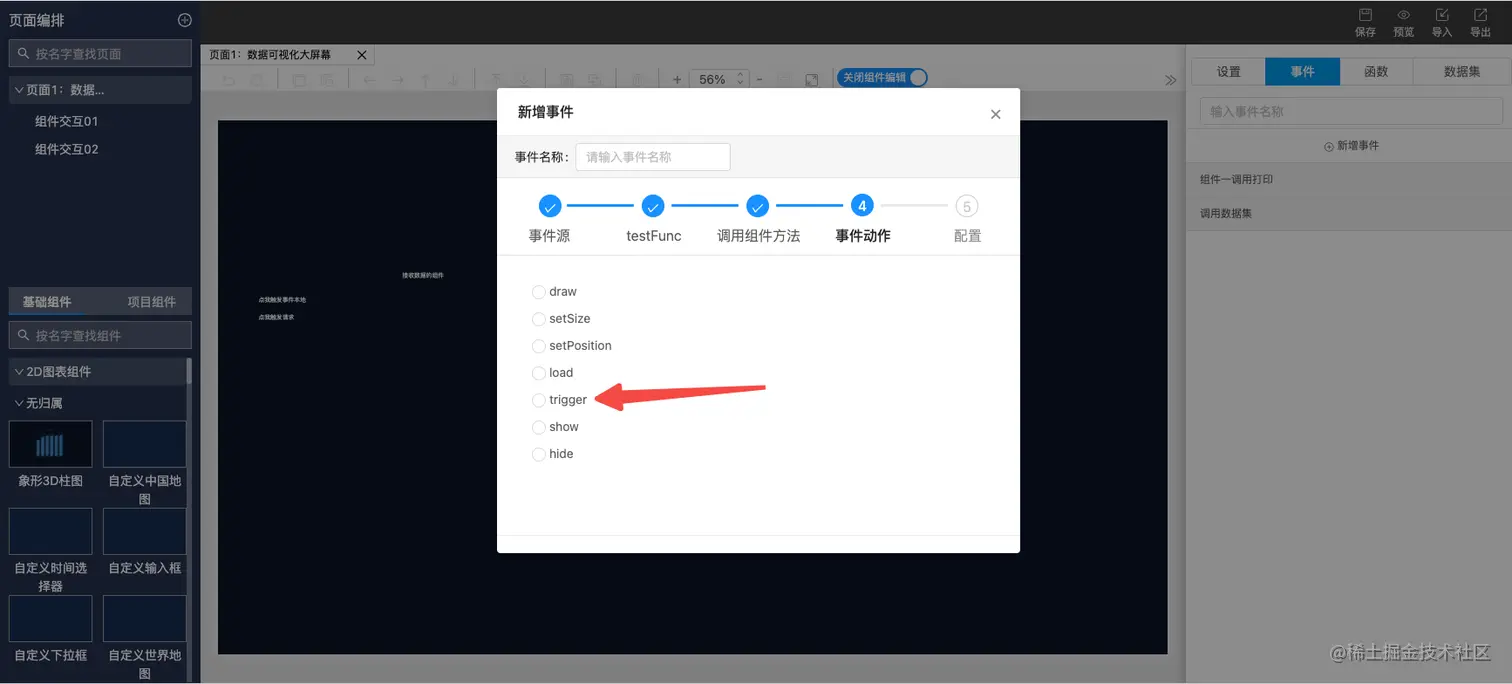The image size is (1512, 684).
Task: Focus the 按名字查找页面 search field
Action: click(100, 54)
